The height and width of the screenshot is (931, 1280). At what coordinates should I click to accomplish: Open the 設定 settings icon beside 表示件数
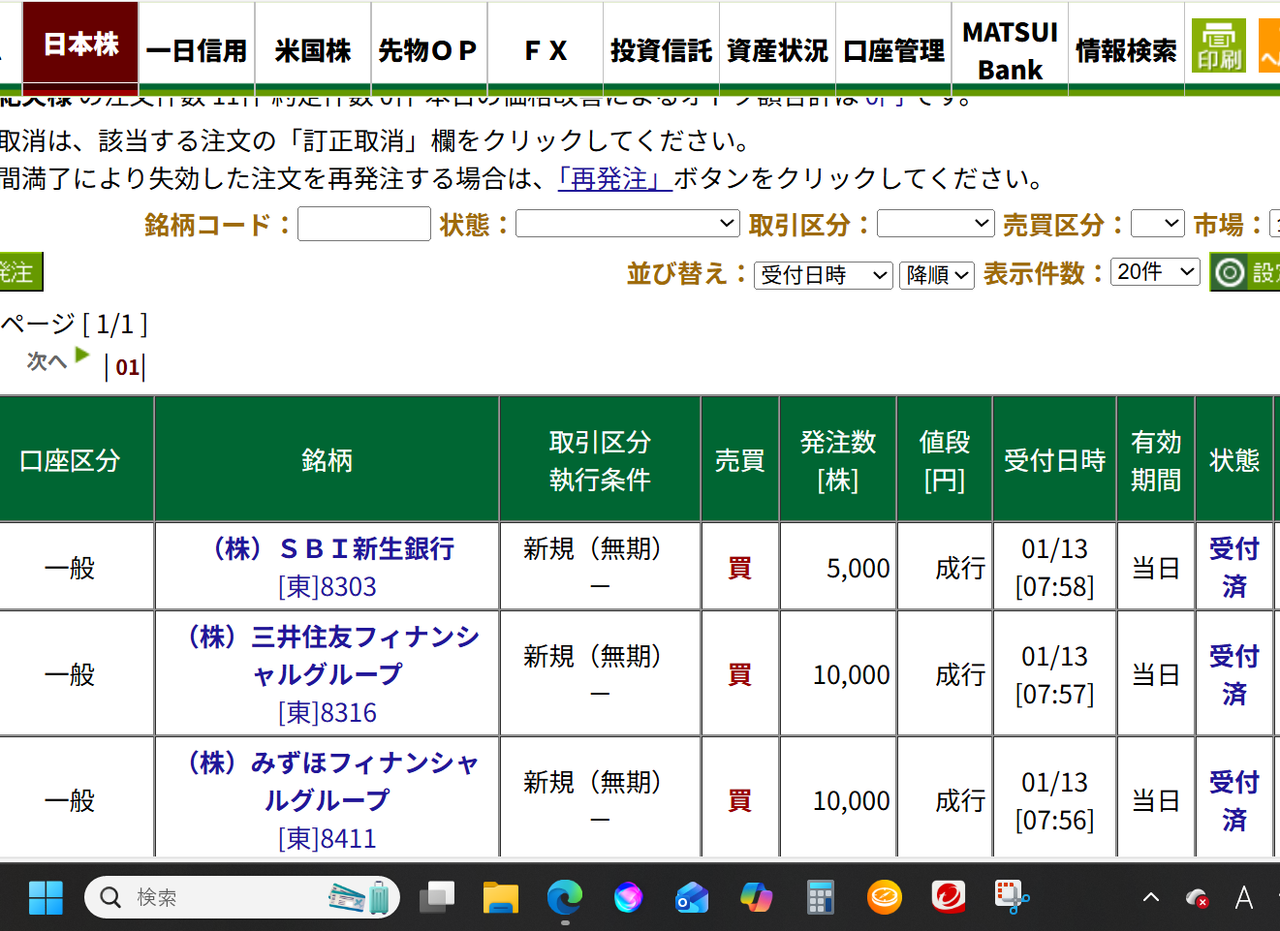coord(1229,271)
